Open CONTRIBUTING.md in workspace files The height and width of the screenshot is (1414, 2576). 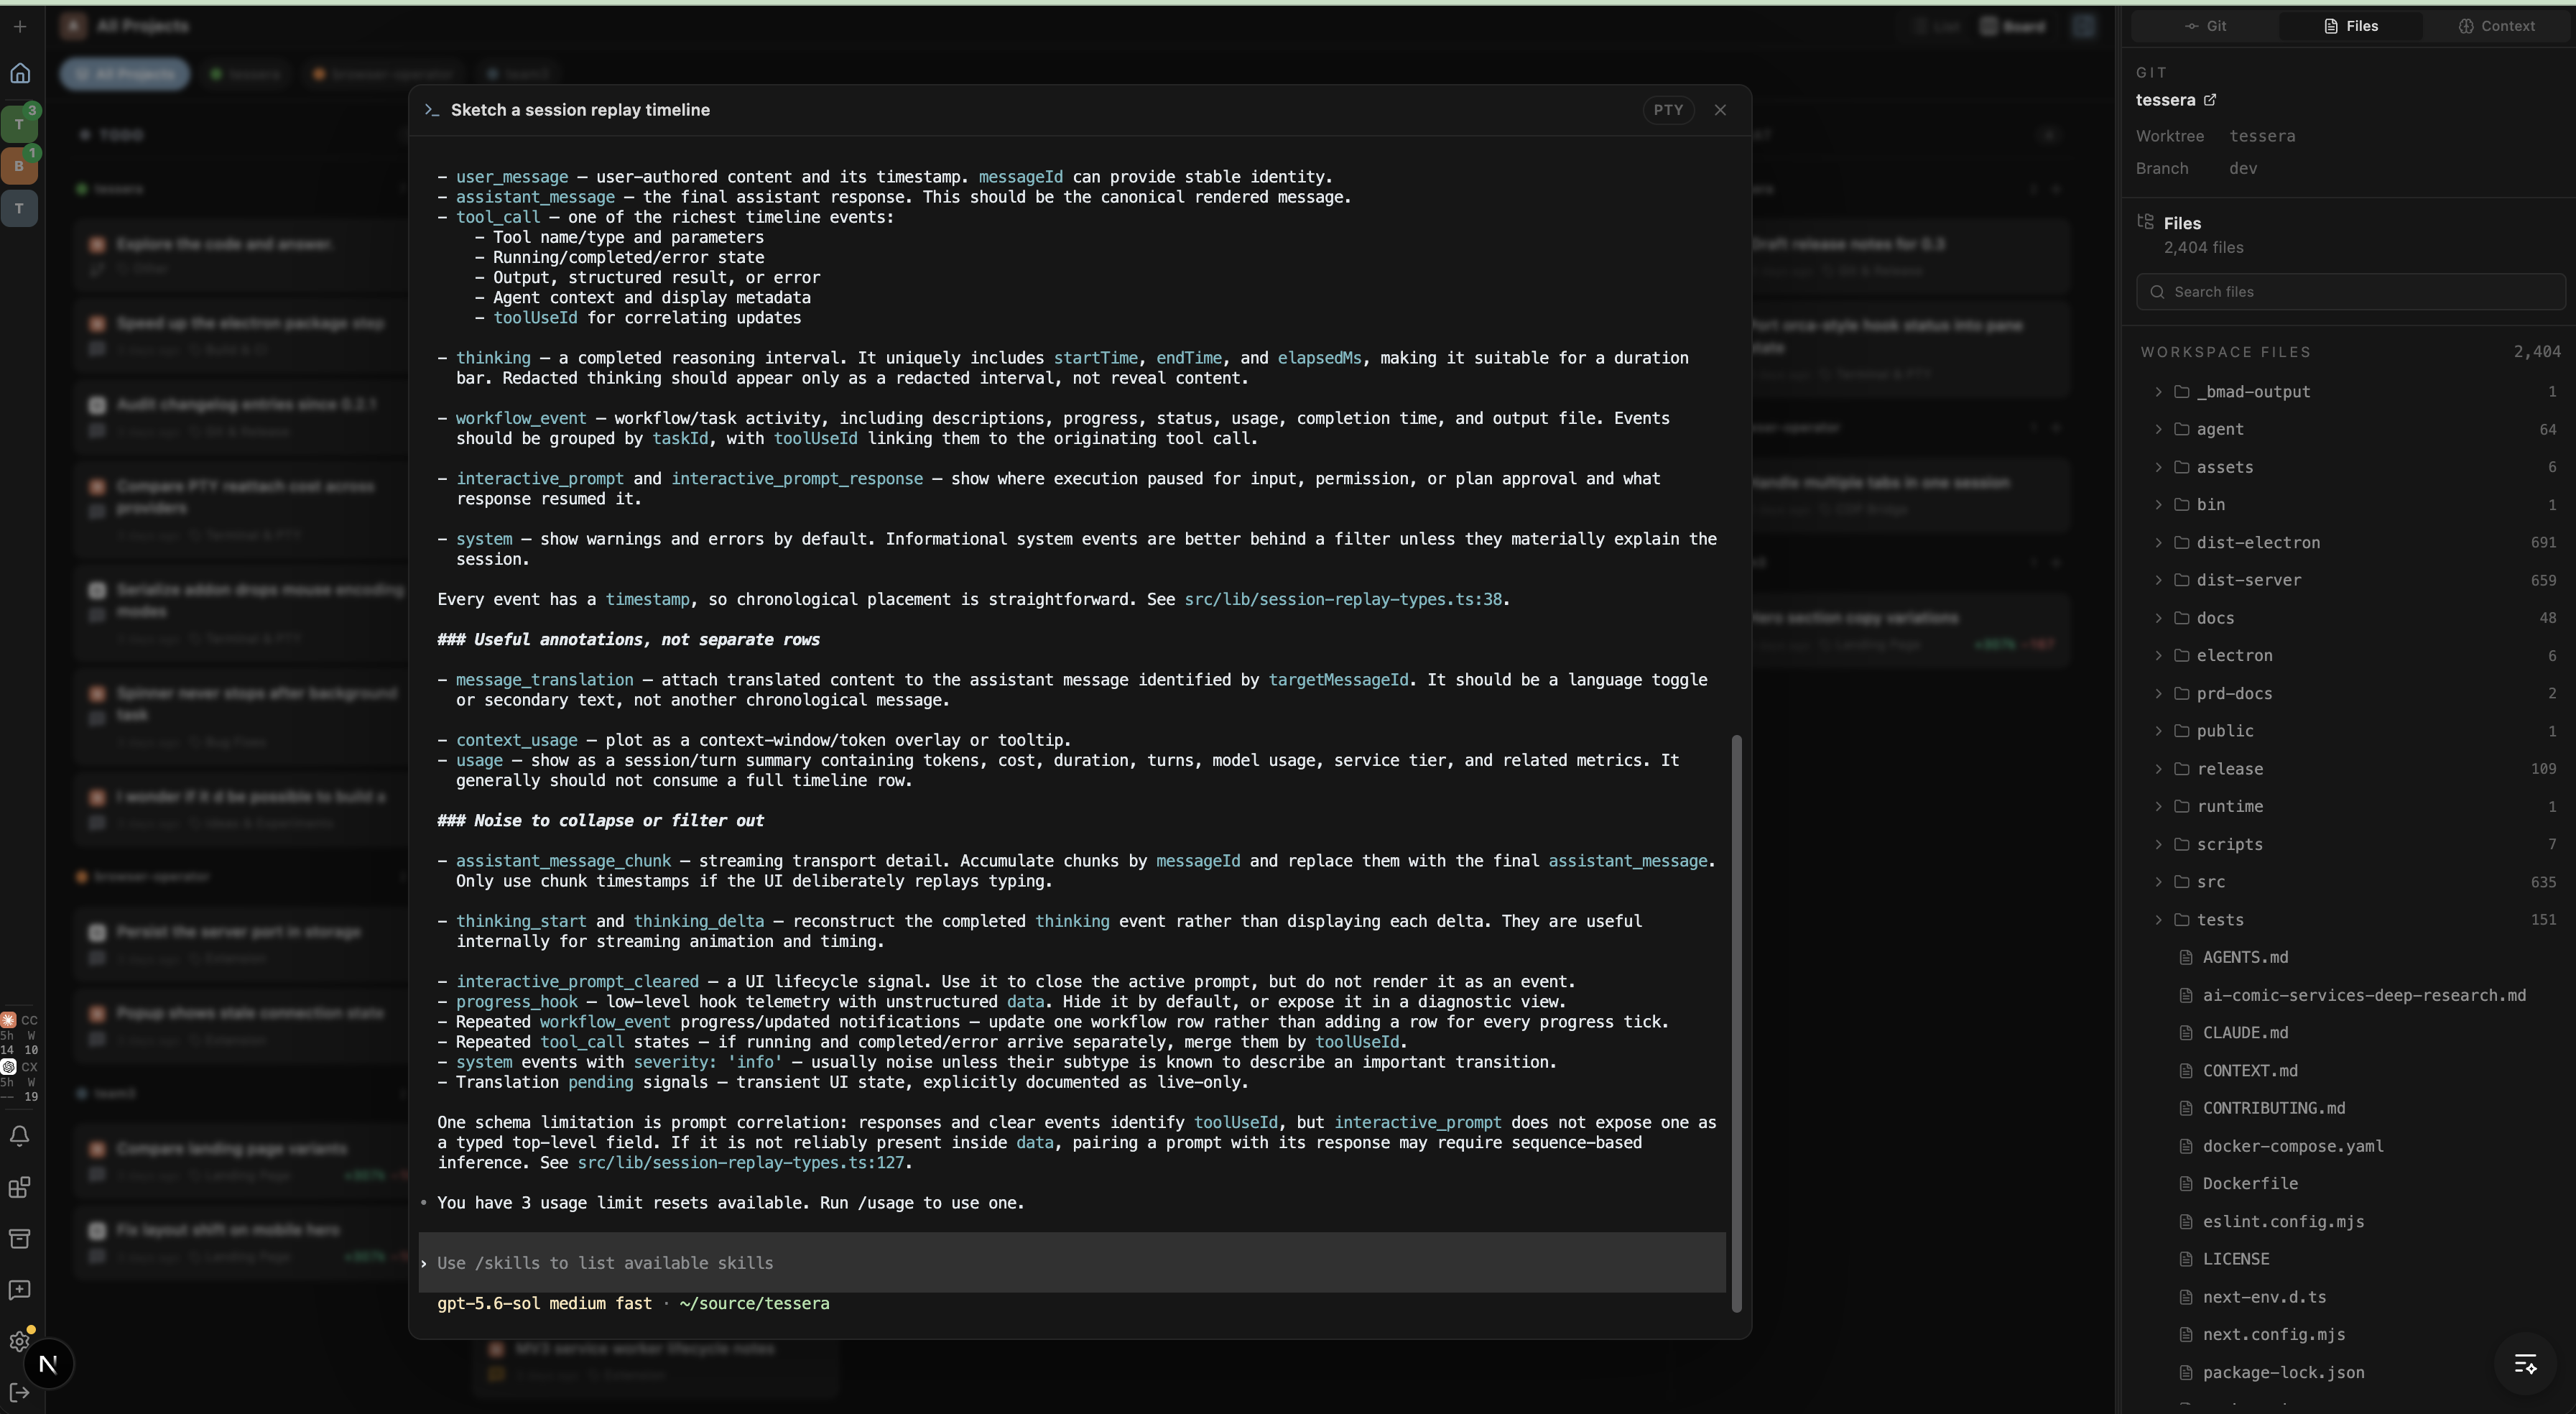pos(2274,1108)
